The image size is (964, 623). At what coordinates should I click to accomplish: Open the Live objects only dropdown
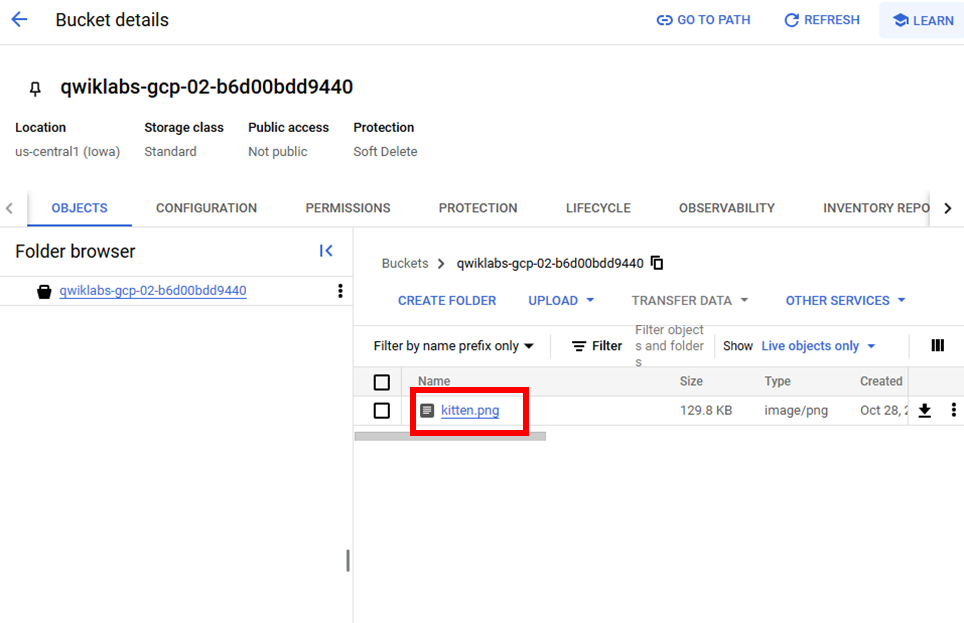[818, 346]
